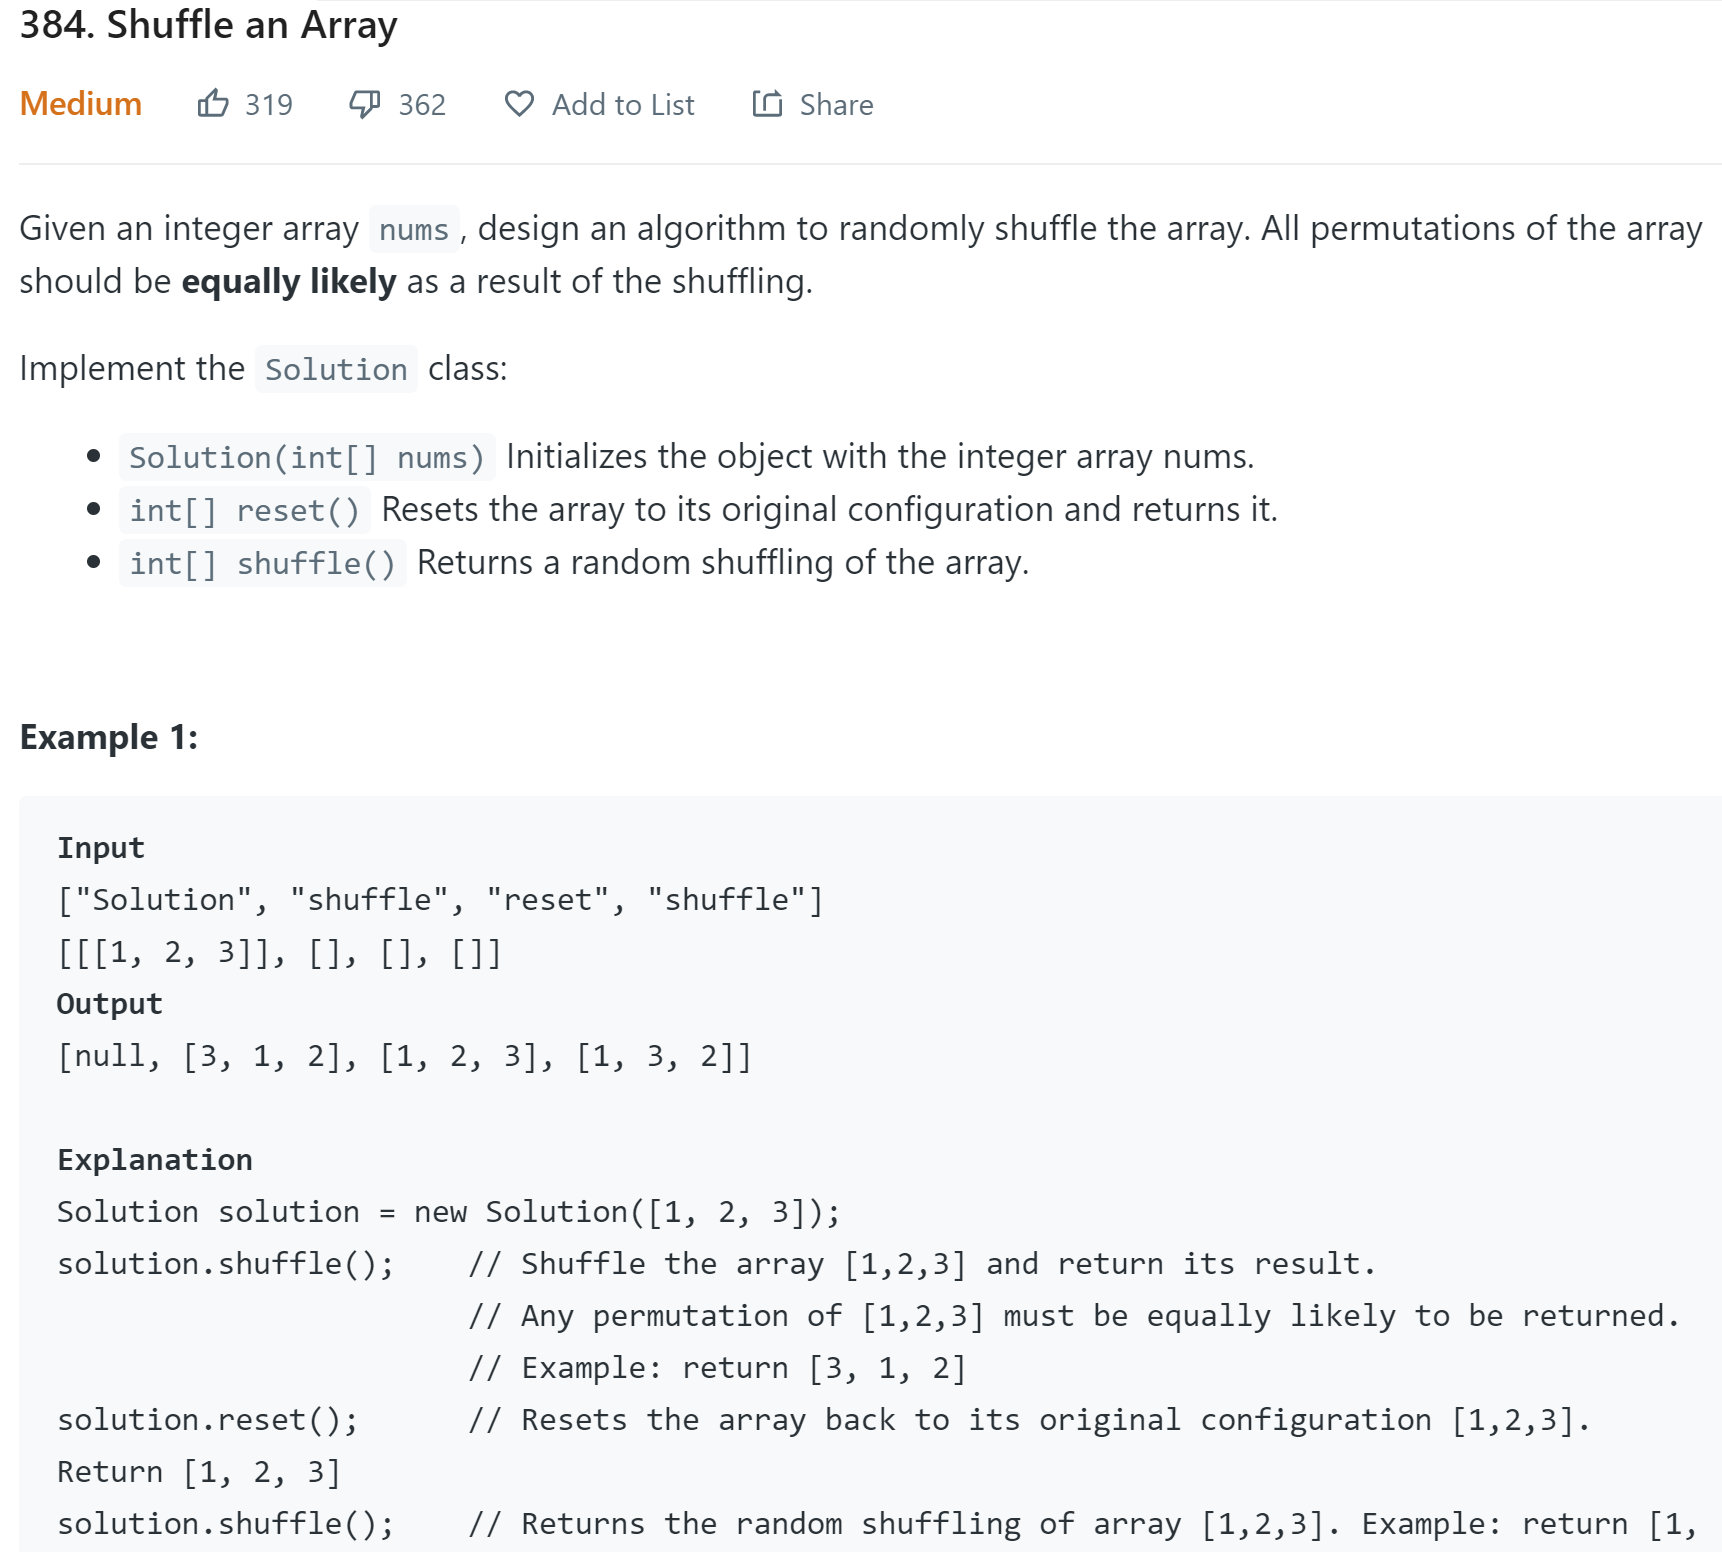Click the Output label in example block
Viewport: 1722px width, 1552px height.
109,1003
